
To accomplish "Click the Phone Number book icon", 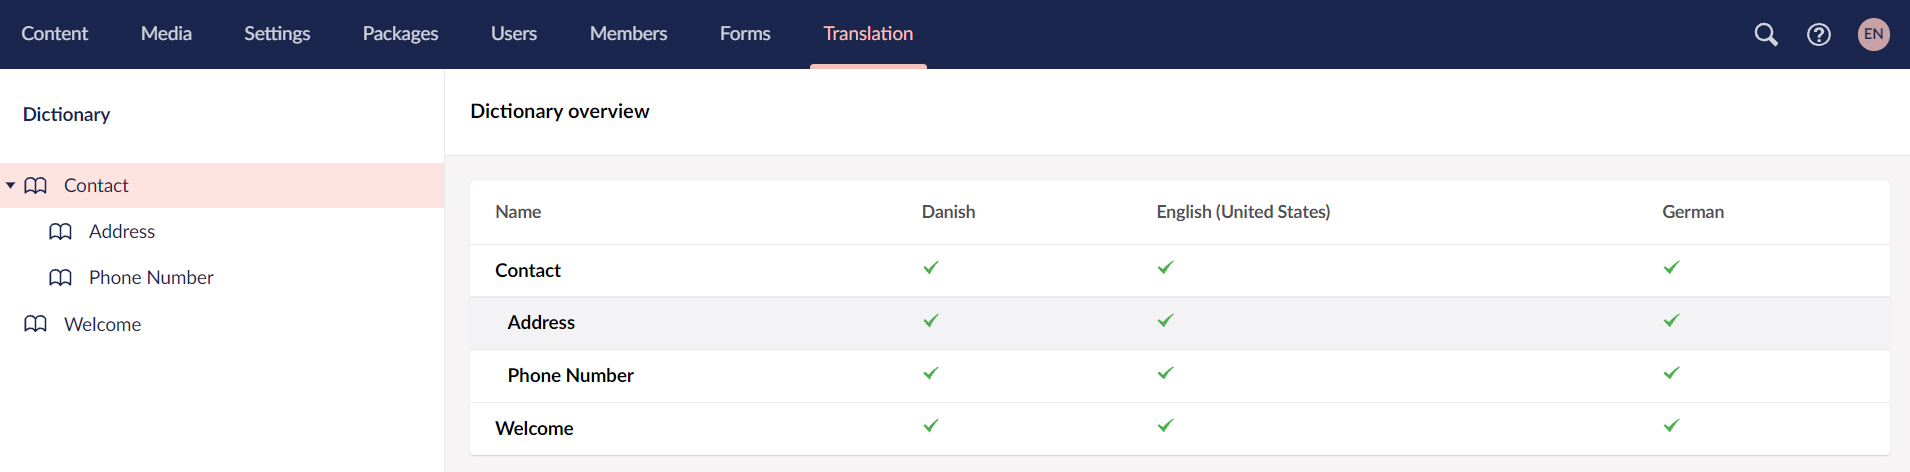I will point(61,278).
